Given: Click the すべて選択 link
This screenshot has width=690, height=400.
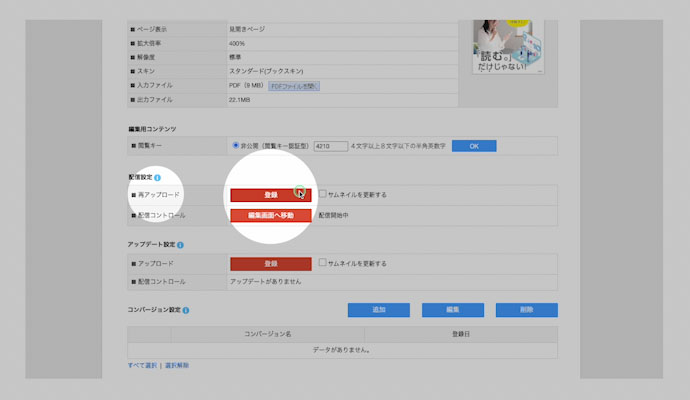Looking at the screenshot, I should click(x=142, y=366).
